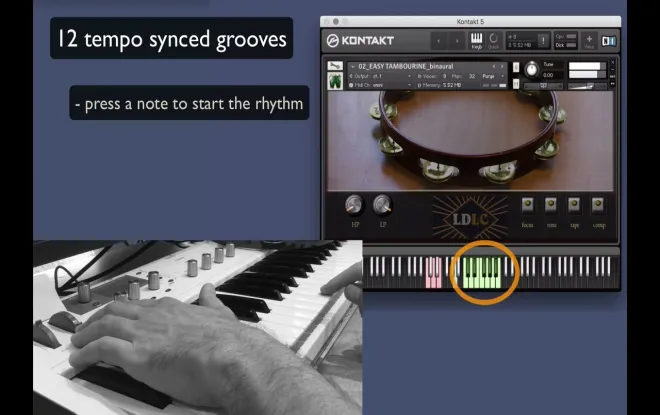Click the Tune knob
The height and width of the screenshot is (415, 660).
[532, 69]
